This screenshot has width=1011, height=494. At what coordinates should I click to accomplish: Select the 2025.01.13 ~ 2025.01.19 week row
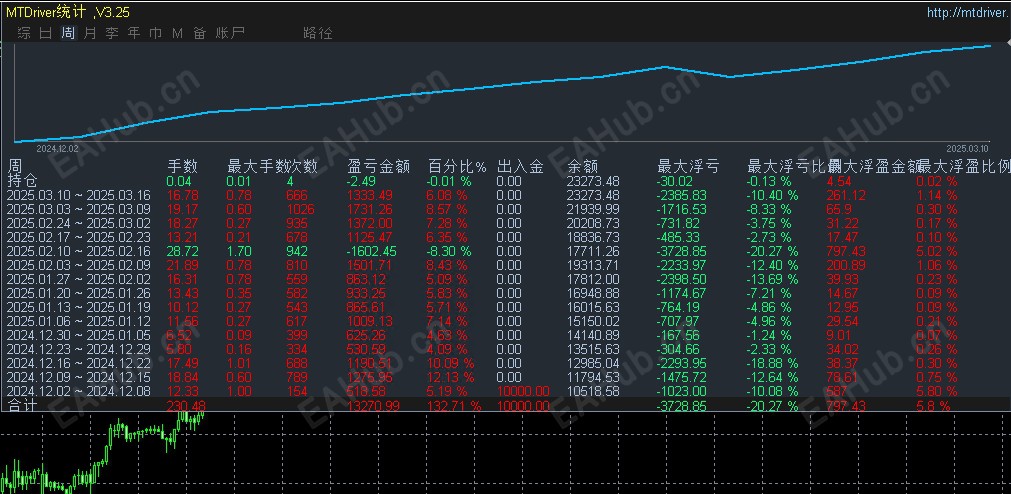click(506, 307)
